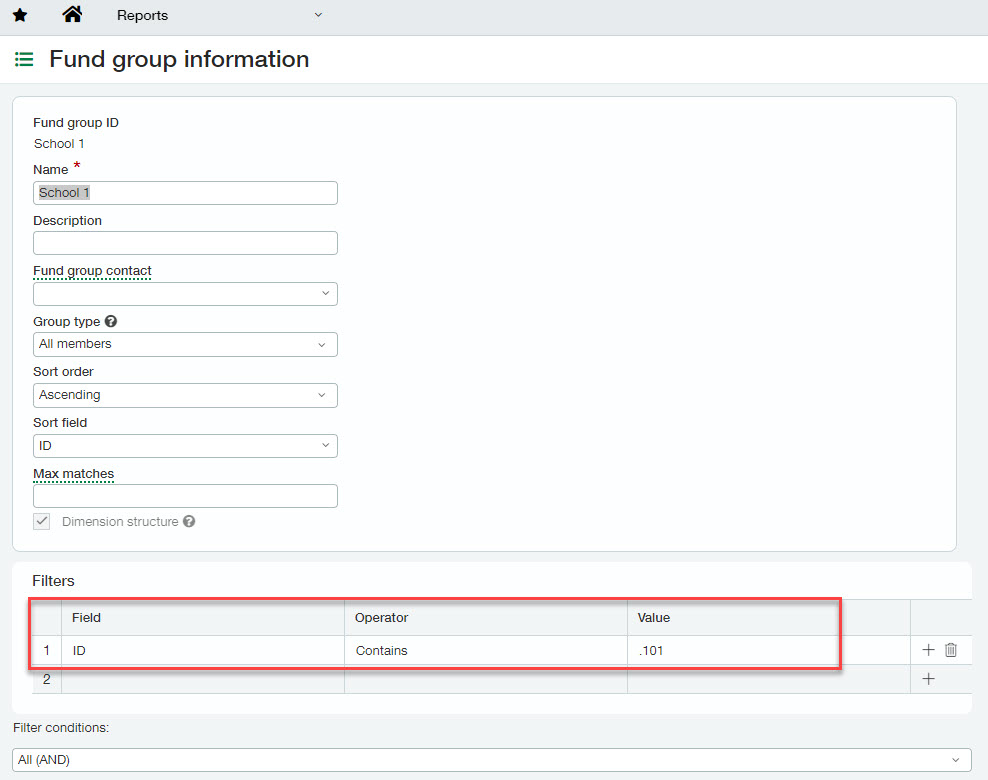Image resolution: width=988 pixels, height=780 pixels.
Task: Click the ID link in filter row 1
Action: point(79,649)
